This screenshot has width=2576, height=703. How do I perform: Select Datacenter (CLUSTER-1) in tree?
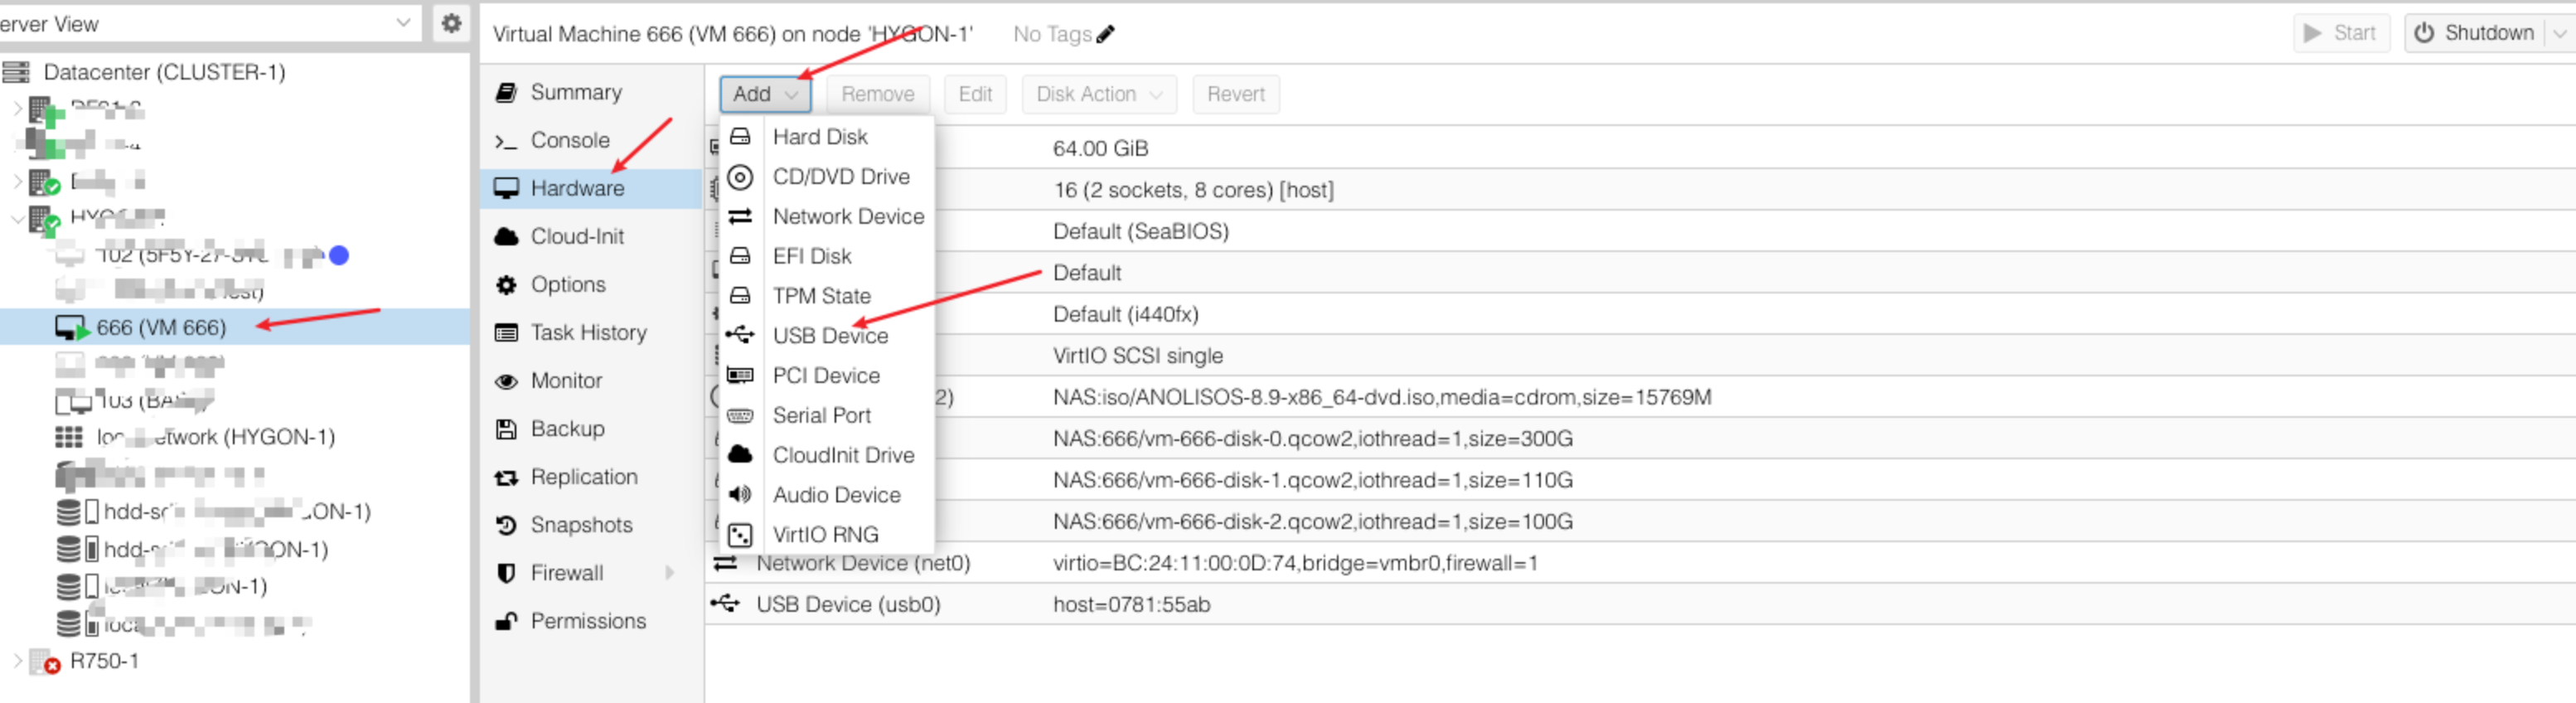[164, 72]
